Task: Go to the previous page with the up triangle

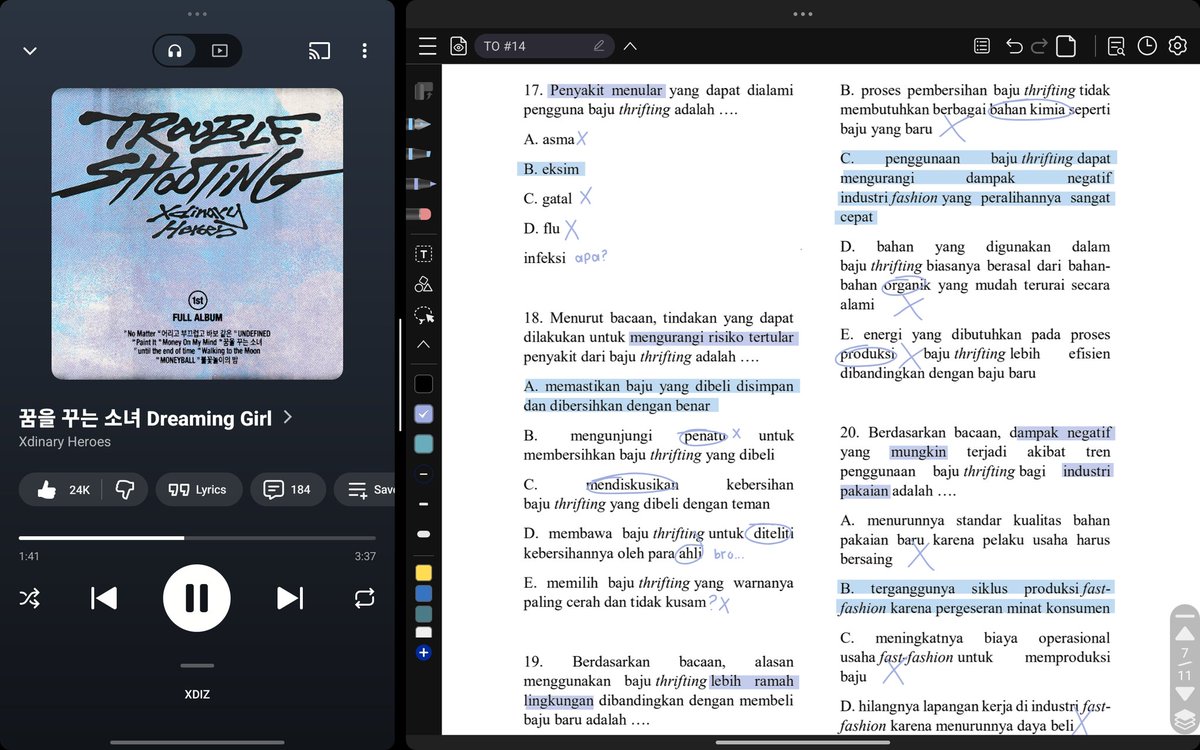Action: click(x=1184, y=634)
